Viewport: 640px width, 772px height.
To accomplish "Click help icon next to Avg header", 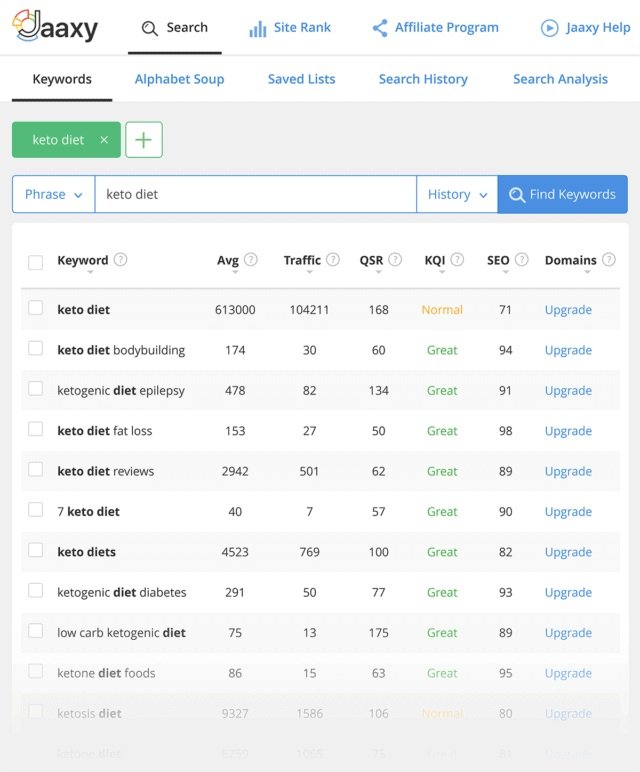I will [x=251, y=260].
